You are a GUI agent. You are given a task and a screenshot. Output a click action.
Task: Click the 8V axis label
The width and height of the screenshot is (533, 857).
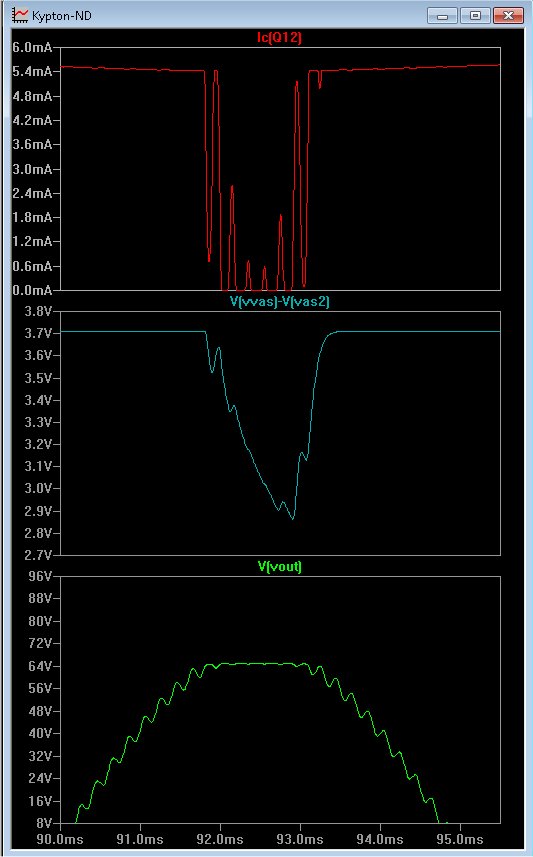[44, 823]
